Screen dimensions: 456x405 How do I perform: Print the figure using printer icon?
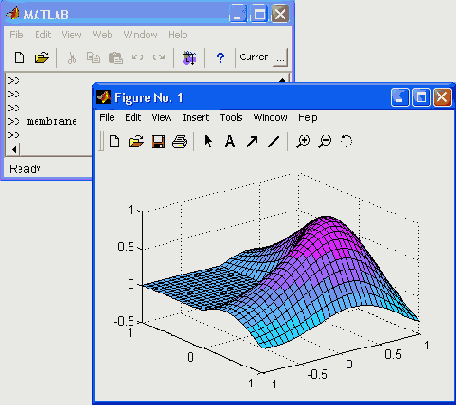click(x=179, y=141)
